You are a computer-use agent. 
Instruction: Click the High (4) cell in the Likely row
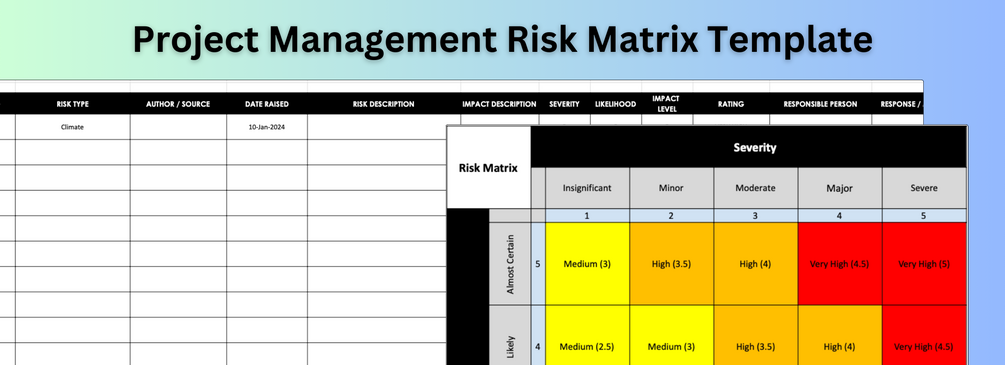point(840,335)
